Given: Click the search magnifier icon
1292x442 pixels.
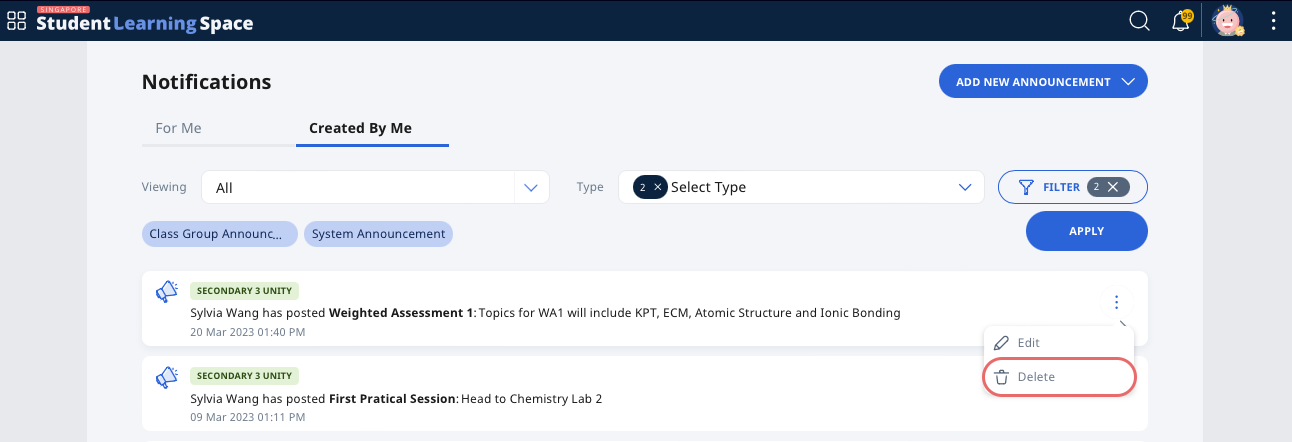Looking at the screenshot, I should 1139,21.
